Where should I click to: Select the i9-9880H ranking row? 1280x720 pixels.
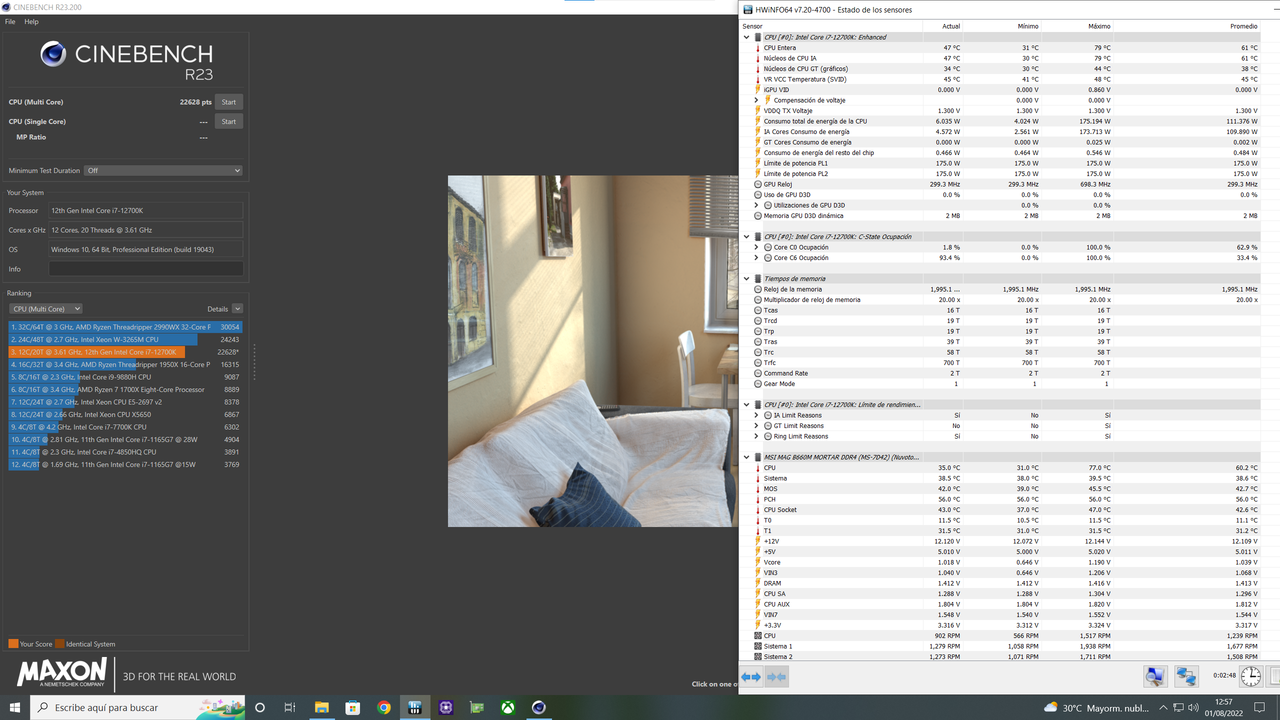pyautogui.click(x=125, y=377)
